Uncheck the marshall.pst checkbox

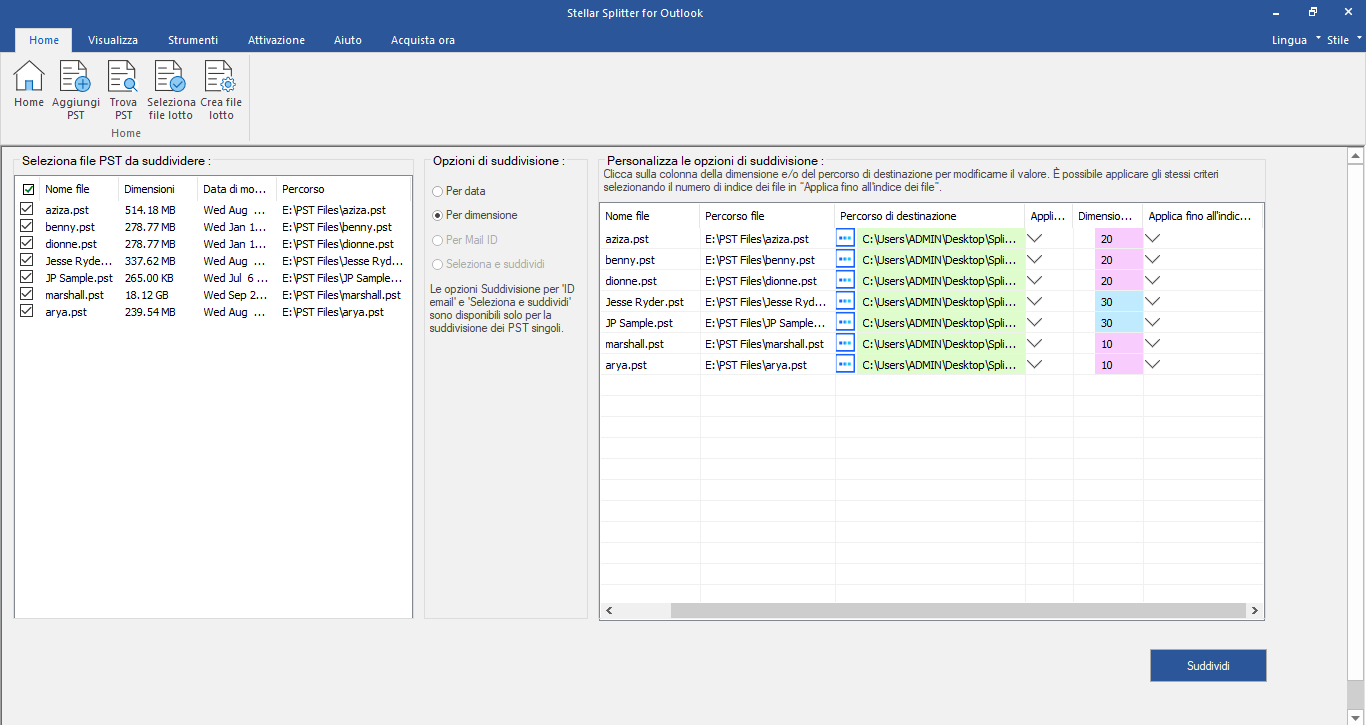point(27,295)
